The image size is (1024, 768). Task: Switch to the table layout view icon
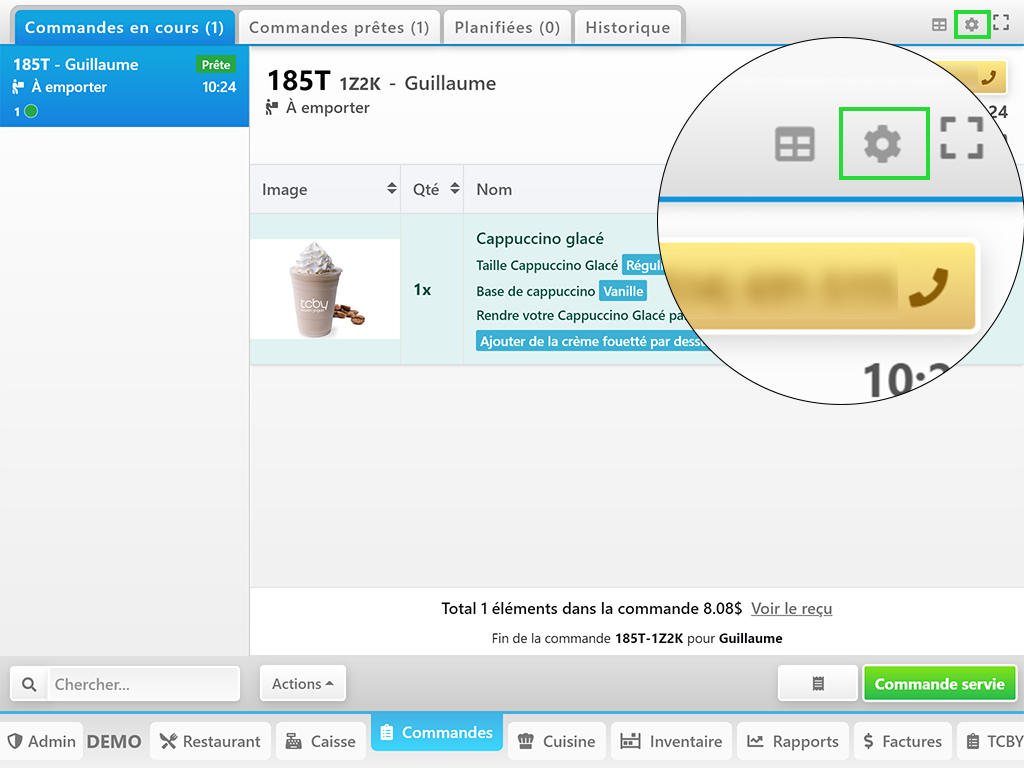coord(939,25)
